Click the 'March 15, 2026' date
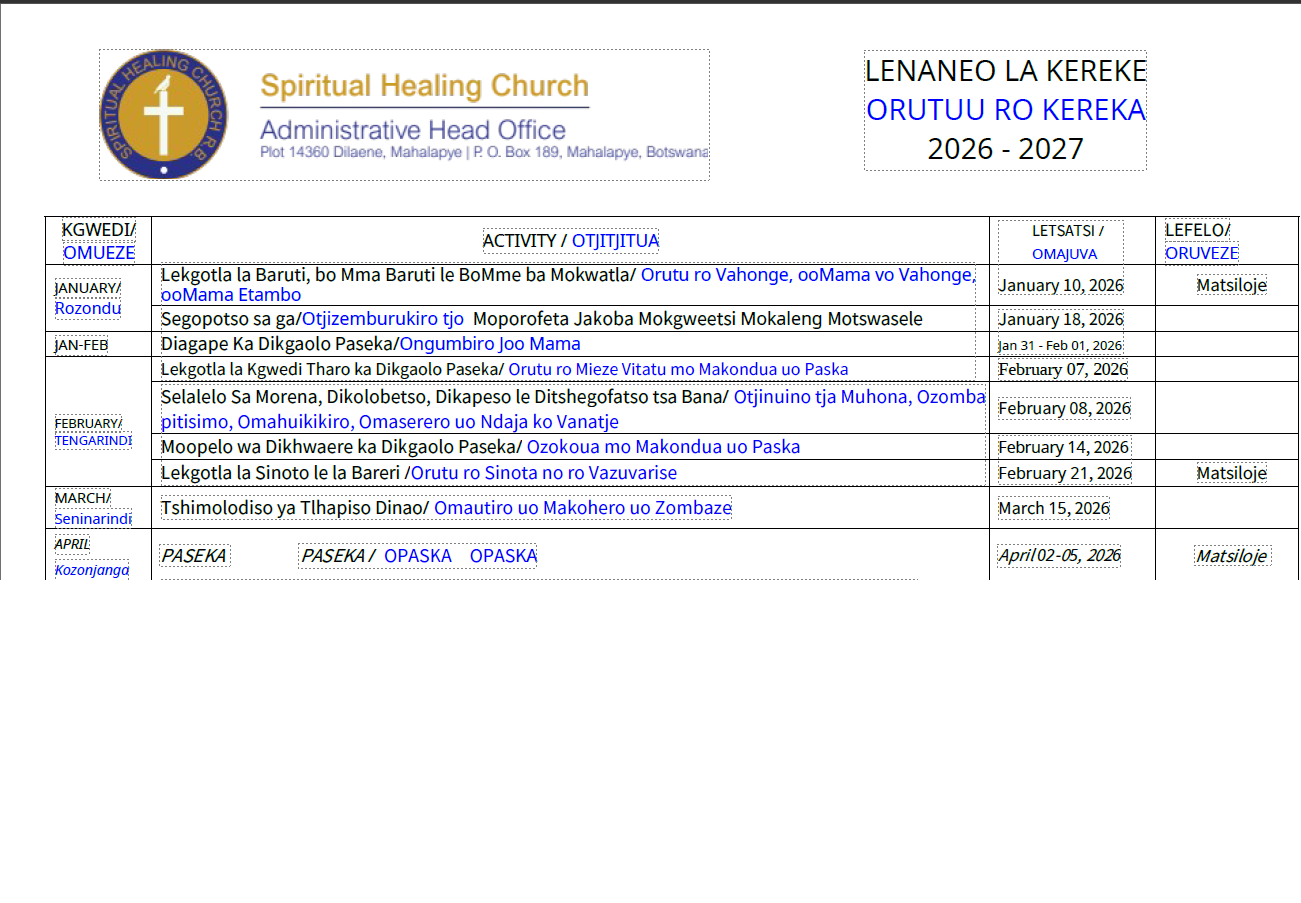 pos(1054,508)
